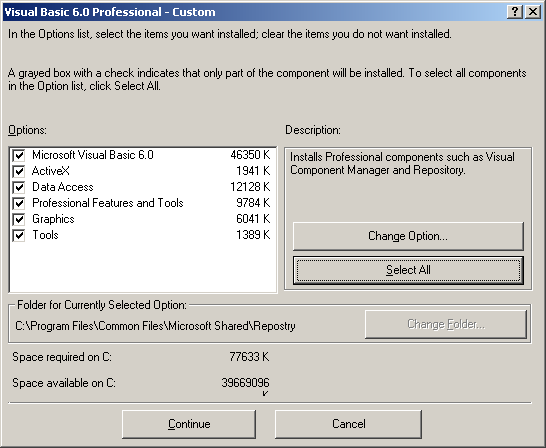Cancel the custom setup dialog

click(349, 424)
